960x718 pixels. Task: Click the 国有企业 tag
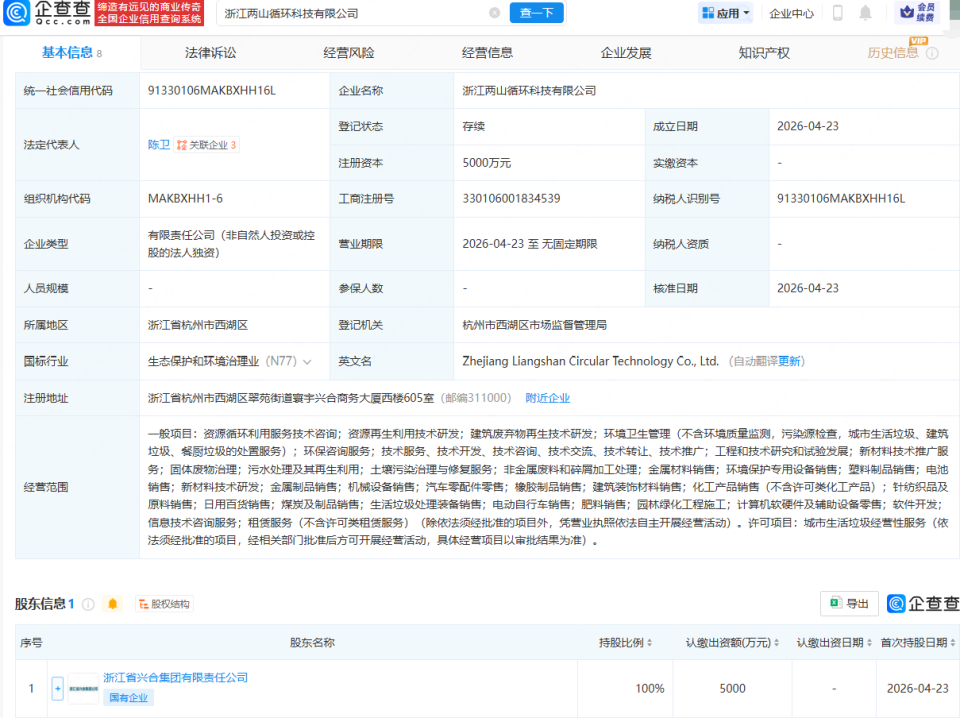pyautogui.click(x=129, y=698)
